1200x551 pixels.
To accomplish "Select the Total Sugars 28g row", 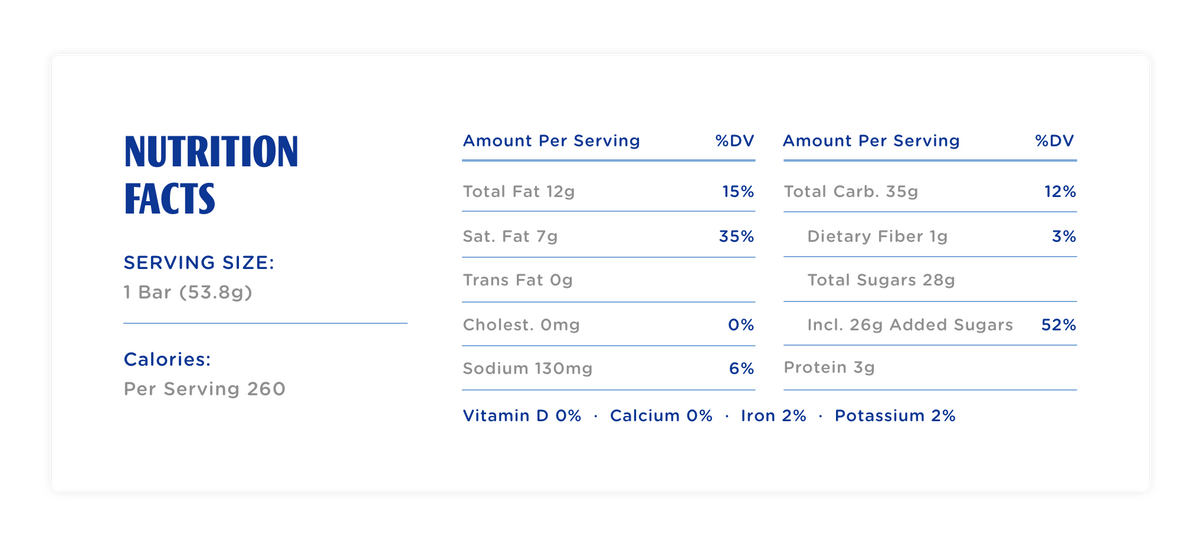I will tap(930, 280).
